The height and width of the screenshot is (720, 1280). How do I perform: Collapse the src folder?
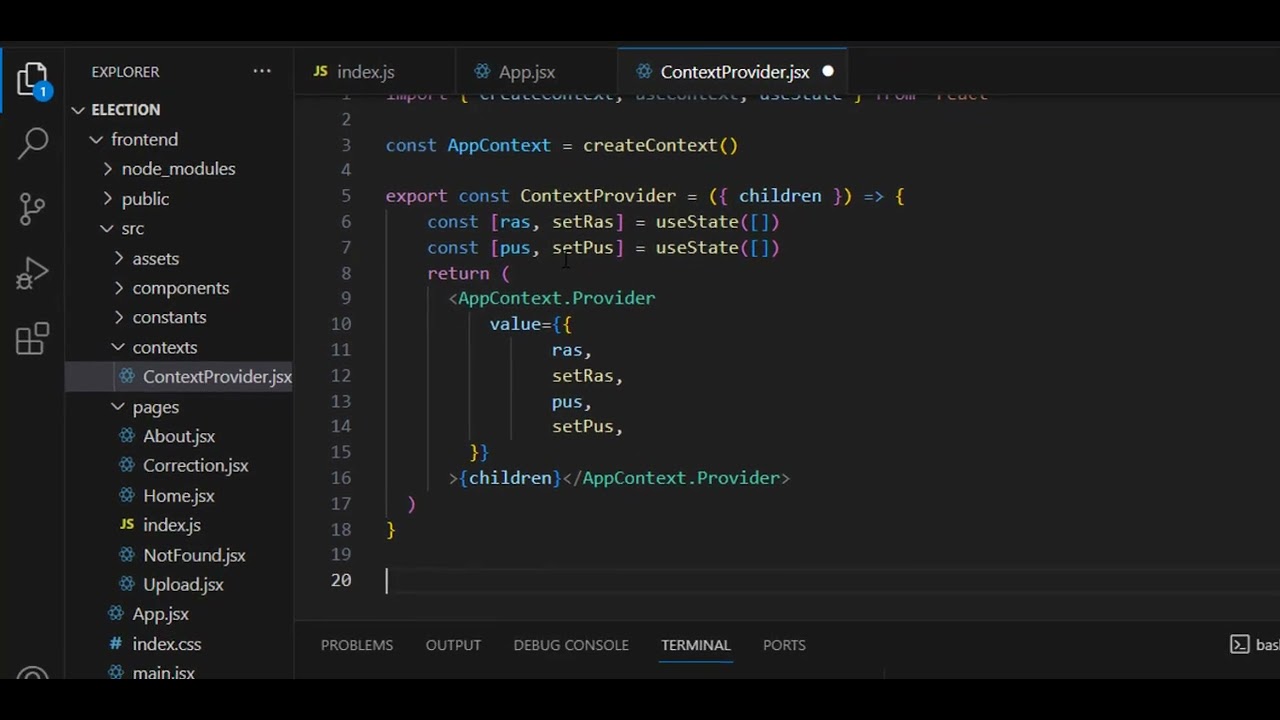[x=108, y=228]
